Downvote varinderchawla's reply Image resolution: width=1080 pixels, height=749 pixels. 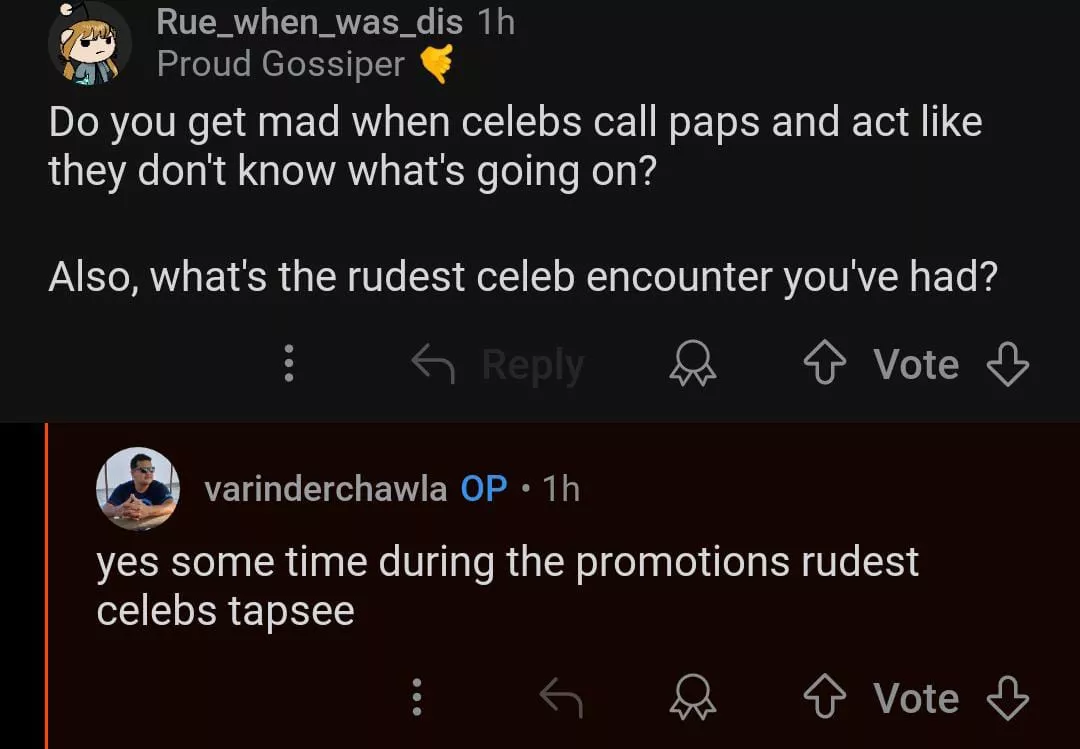1006,698
